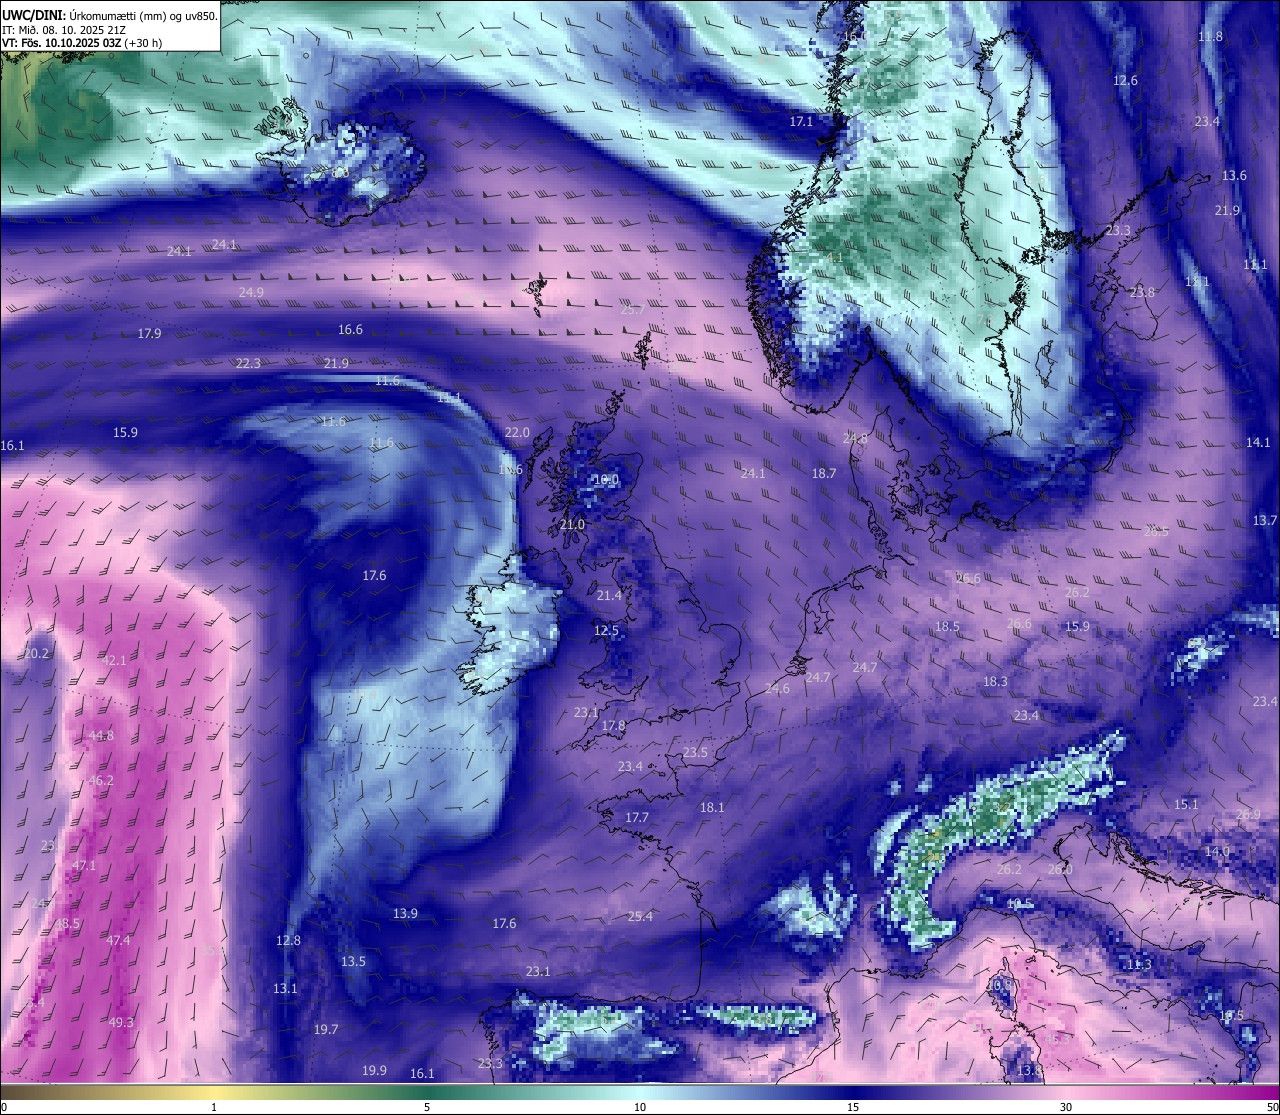Select the 12.8 value label

click(288, 941)
